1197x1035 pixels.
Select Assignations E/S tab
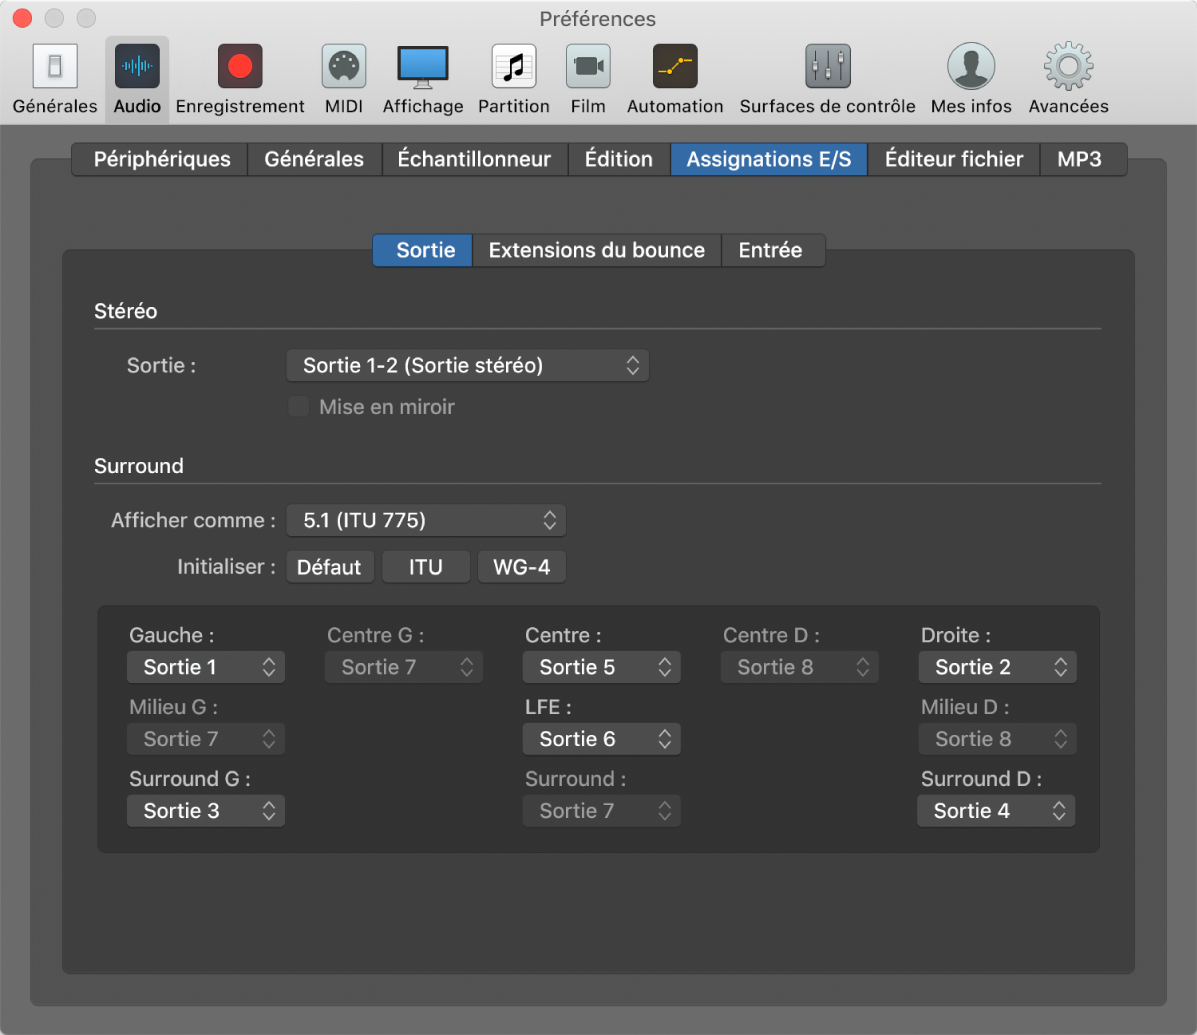769,159
